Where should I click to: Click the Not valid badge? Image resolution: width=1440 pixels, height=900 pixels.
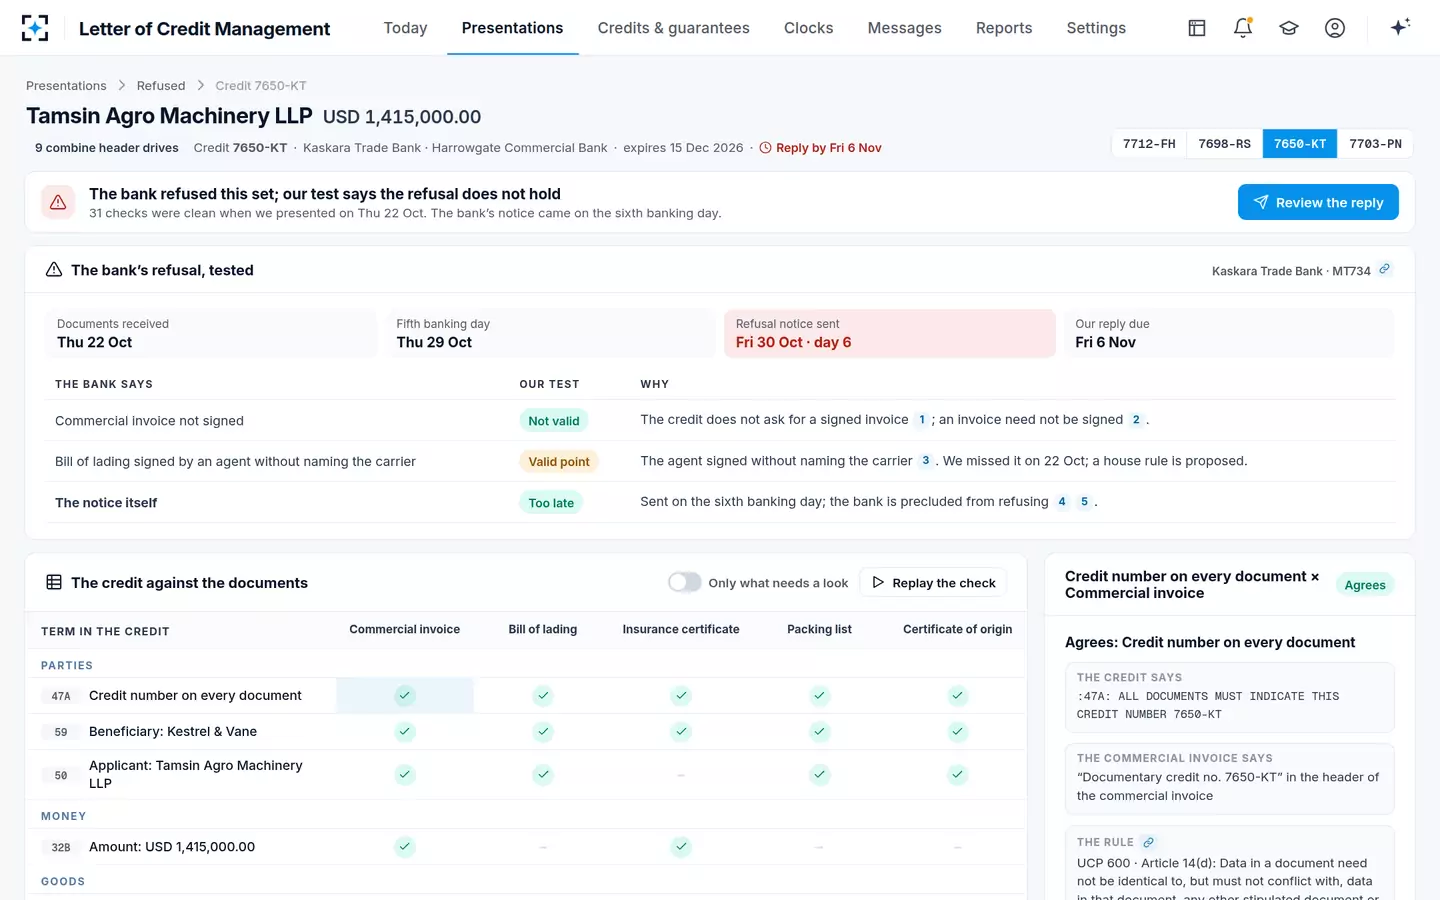(553, 421)
